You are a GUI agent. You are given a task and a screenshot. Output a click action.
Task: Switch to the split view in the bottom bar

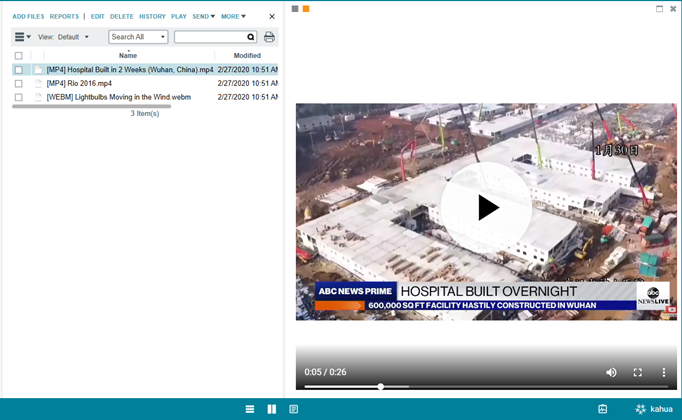coord(271,409)
